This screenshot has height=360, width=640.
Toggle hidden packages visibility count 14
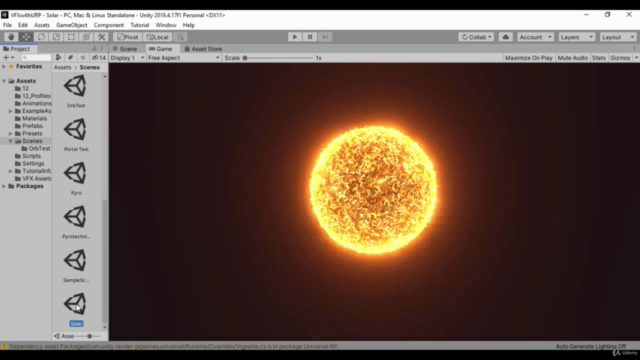[98, 58]
